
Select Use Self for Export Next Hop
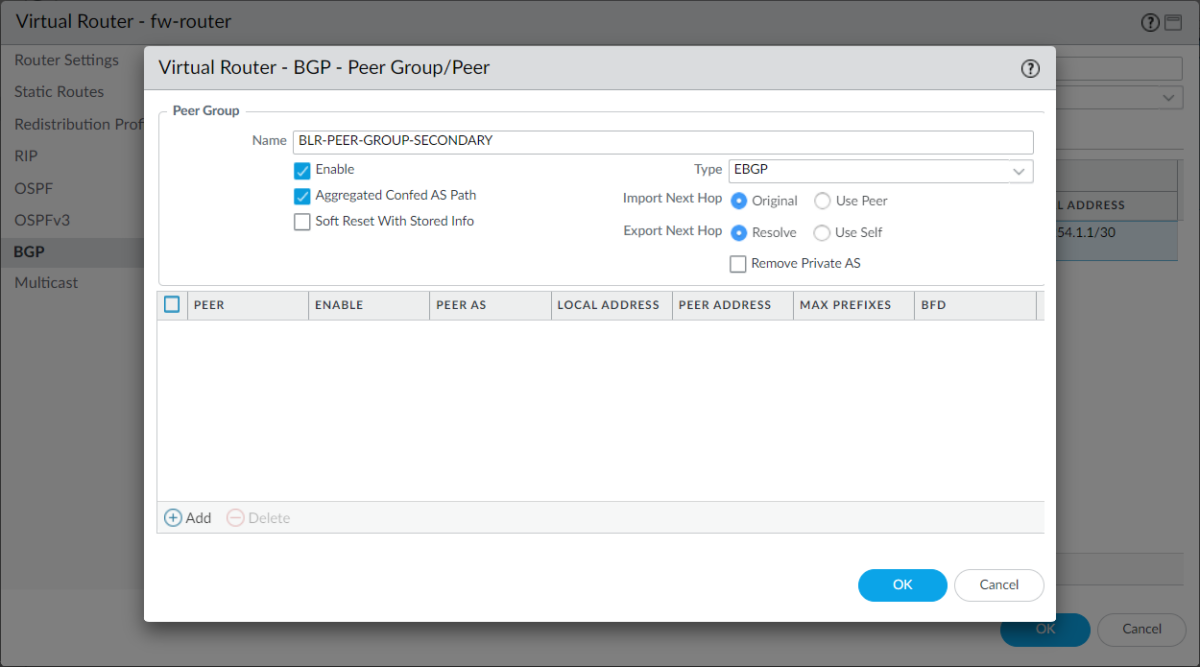(822, 232)
